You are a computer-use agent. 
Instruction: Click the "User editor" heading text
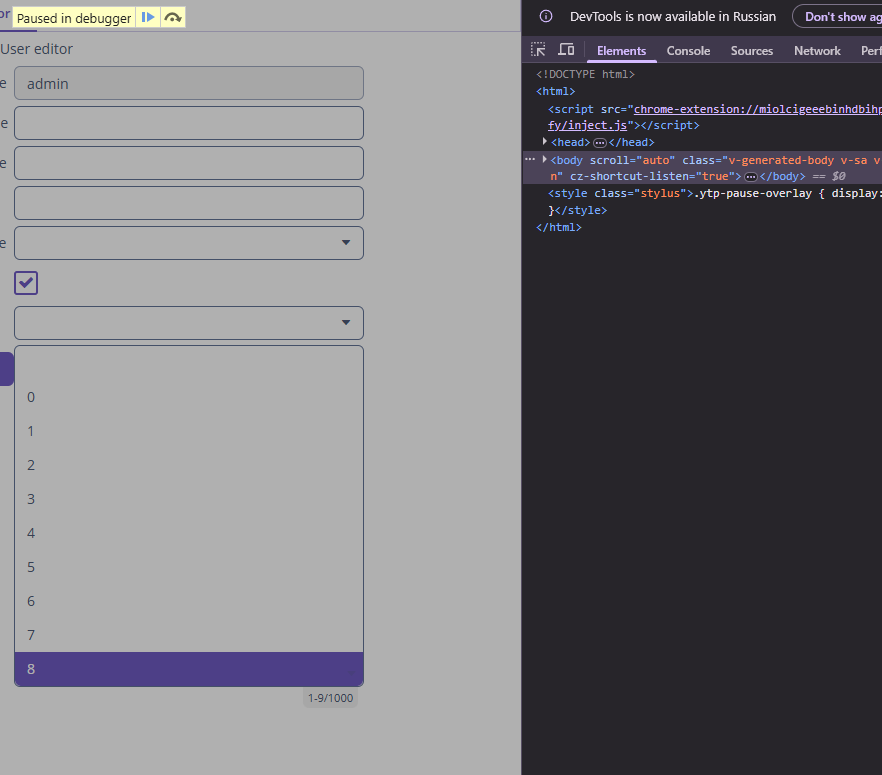tap(37, 49)
